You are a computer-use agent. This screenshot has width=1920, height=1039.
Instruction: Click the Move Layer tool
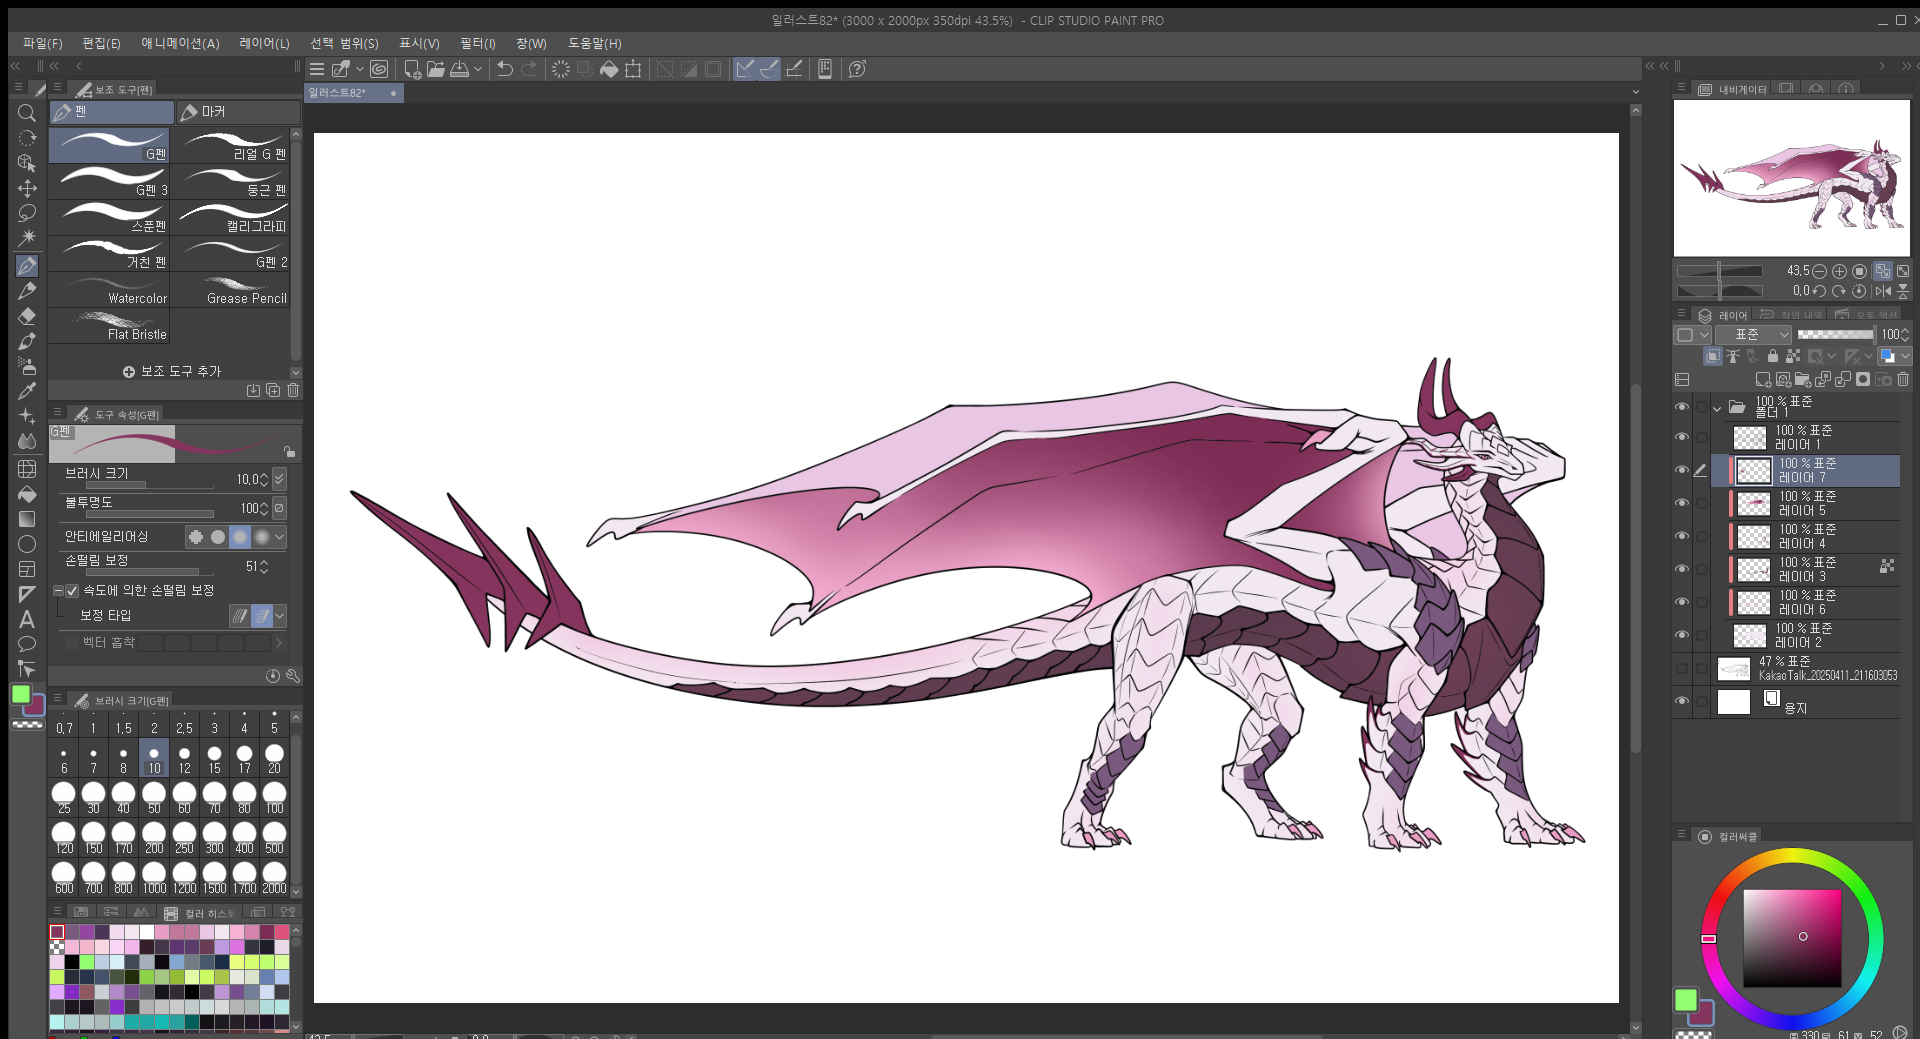tap(27, 188)
